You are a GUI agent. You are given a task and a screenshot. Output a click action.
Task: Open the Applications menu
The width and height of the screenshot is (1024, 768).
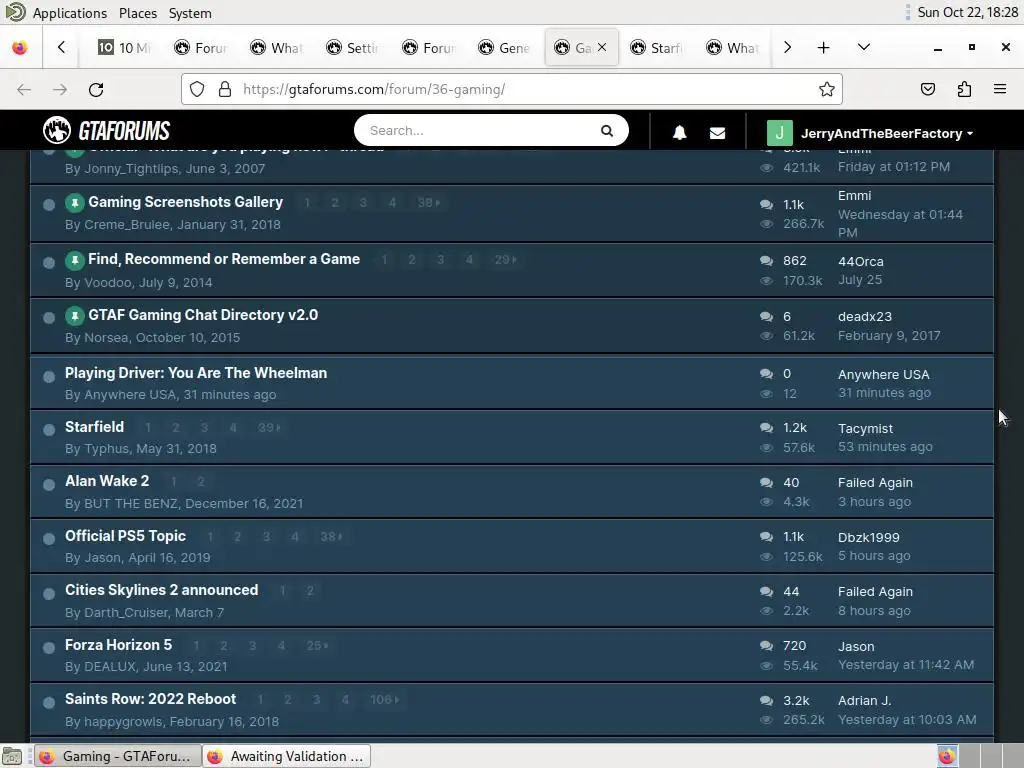[x=69, y=13]
